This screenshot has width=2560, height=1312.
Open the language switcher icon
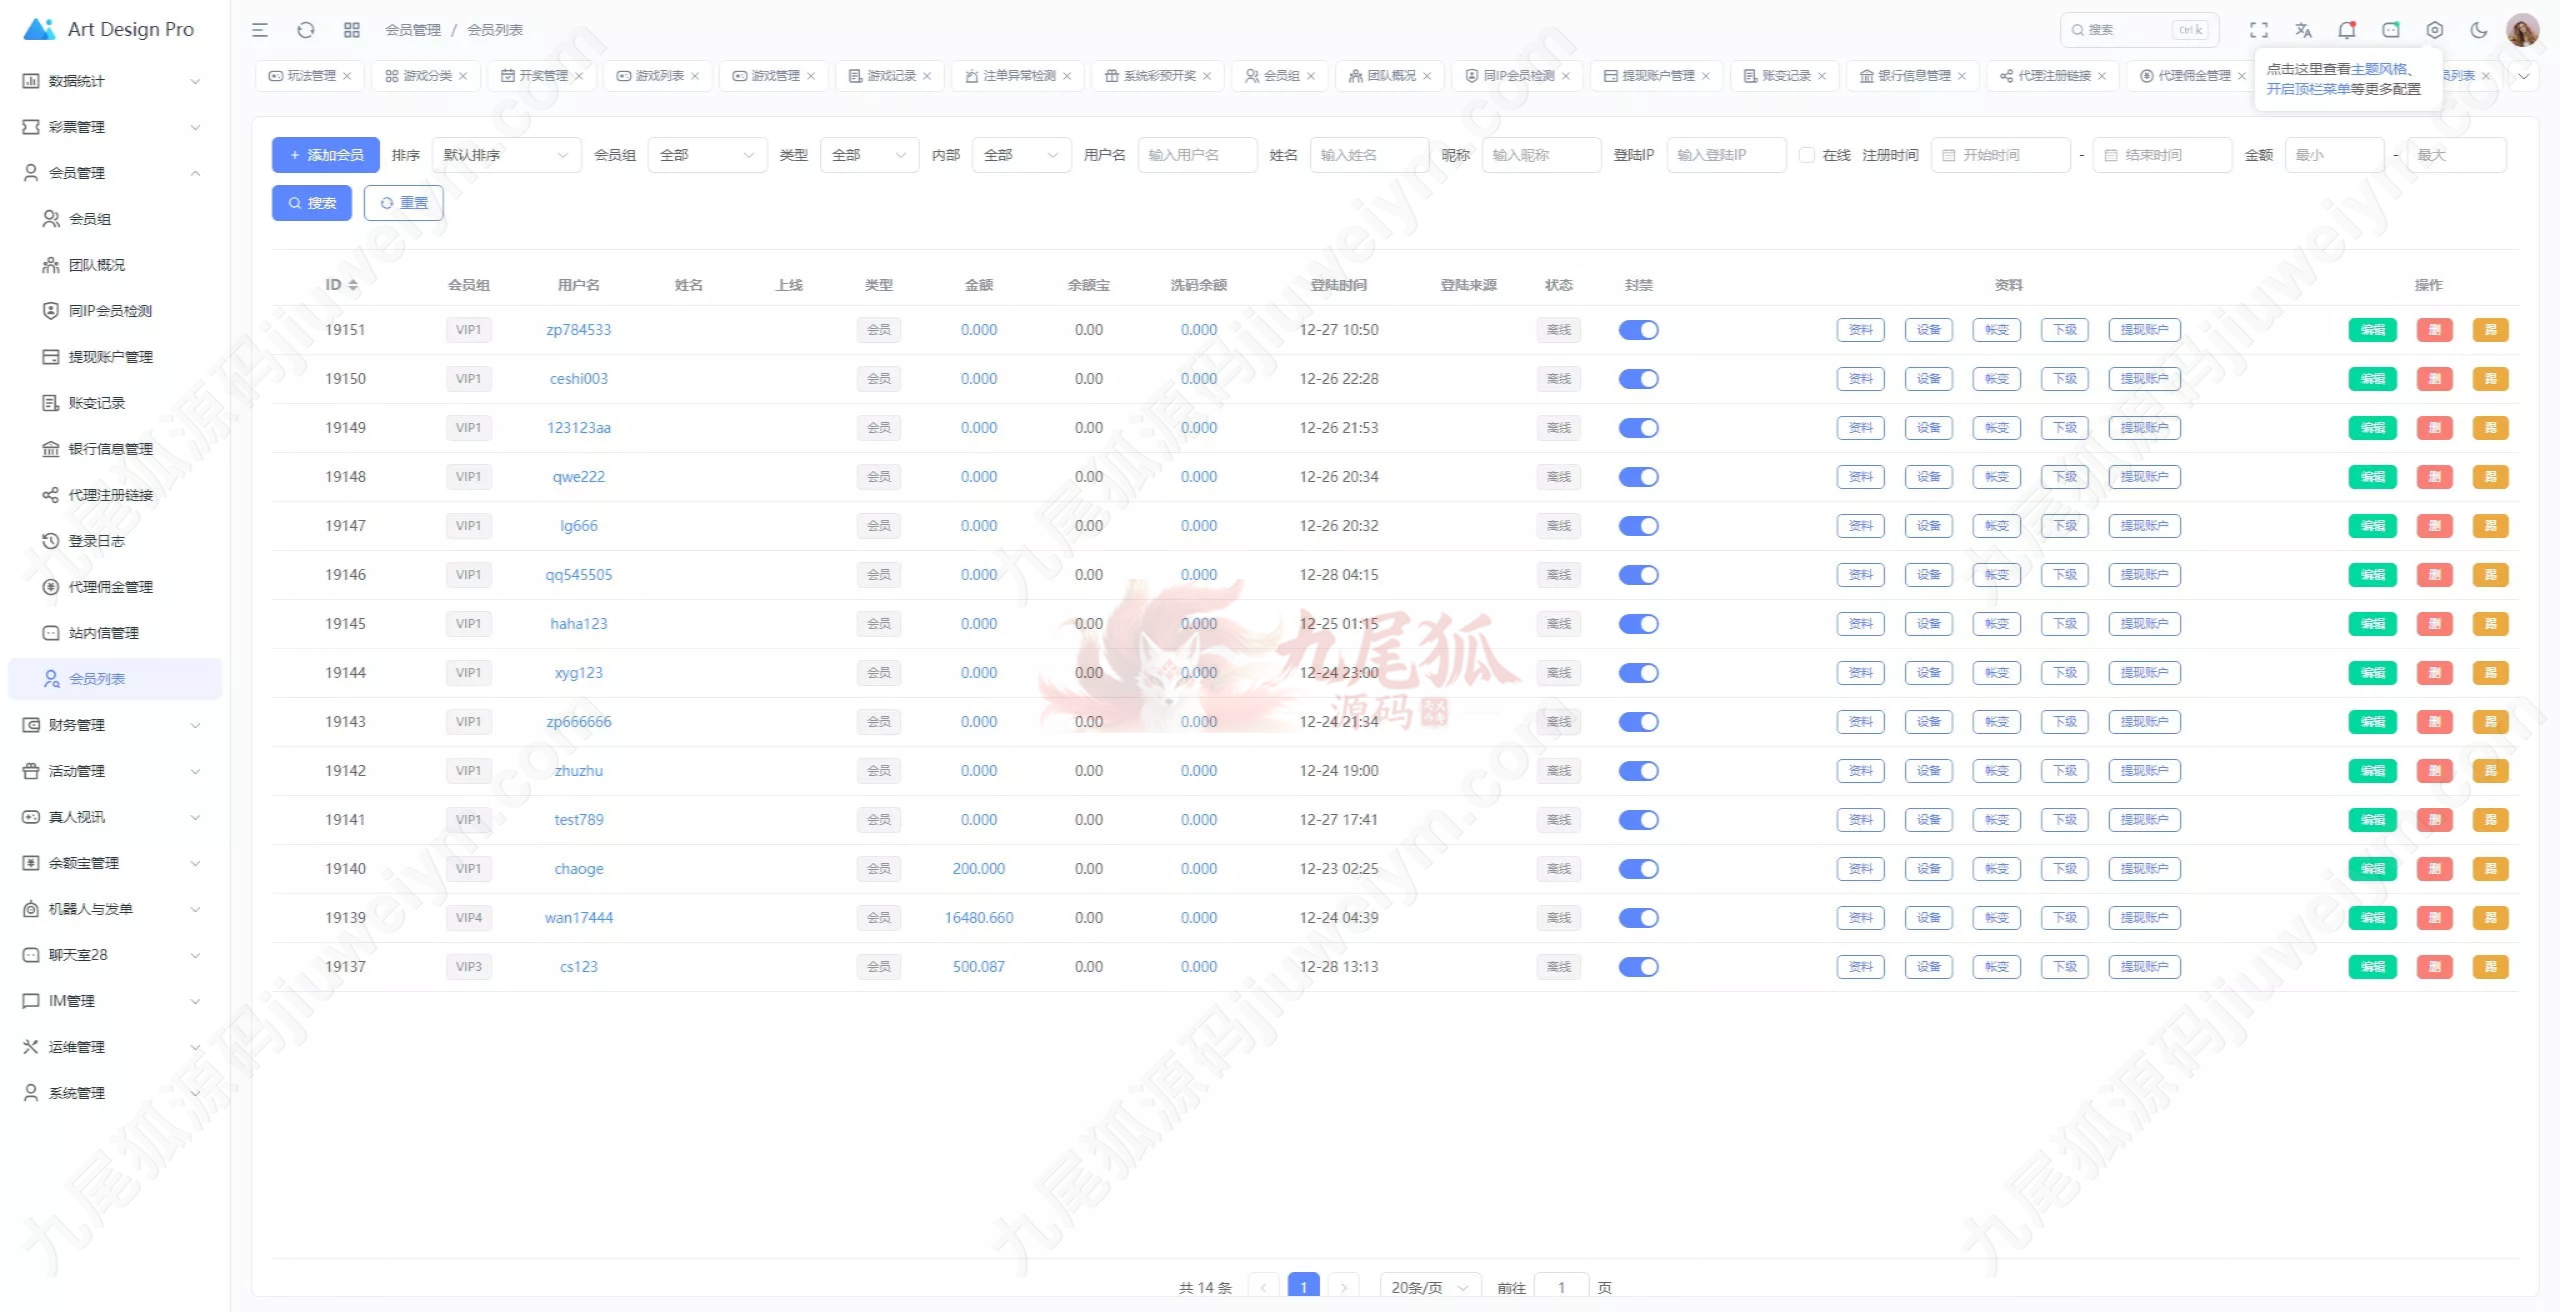click(2303, 30)
